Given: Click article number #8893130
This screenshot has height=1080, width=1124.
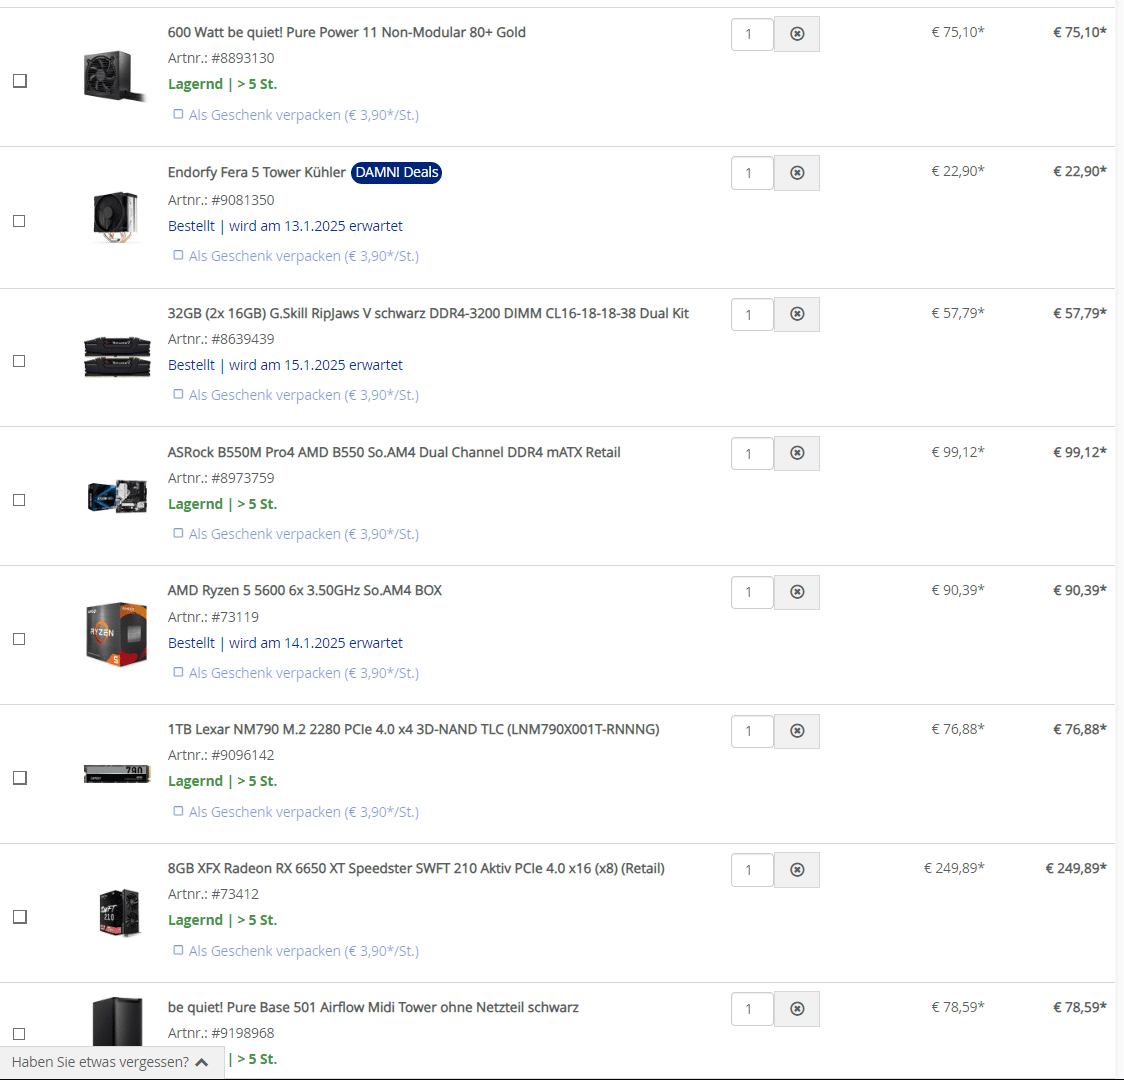Looking at the screenshot, I should [x=242, y=58].
